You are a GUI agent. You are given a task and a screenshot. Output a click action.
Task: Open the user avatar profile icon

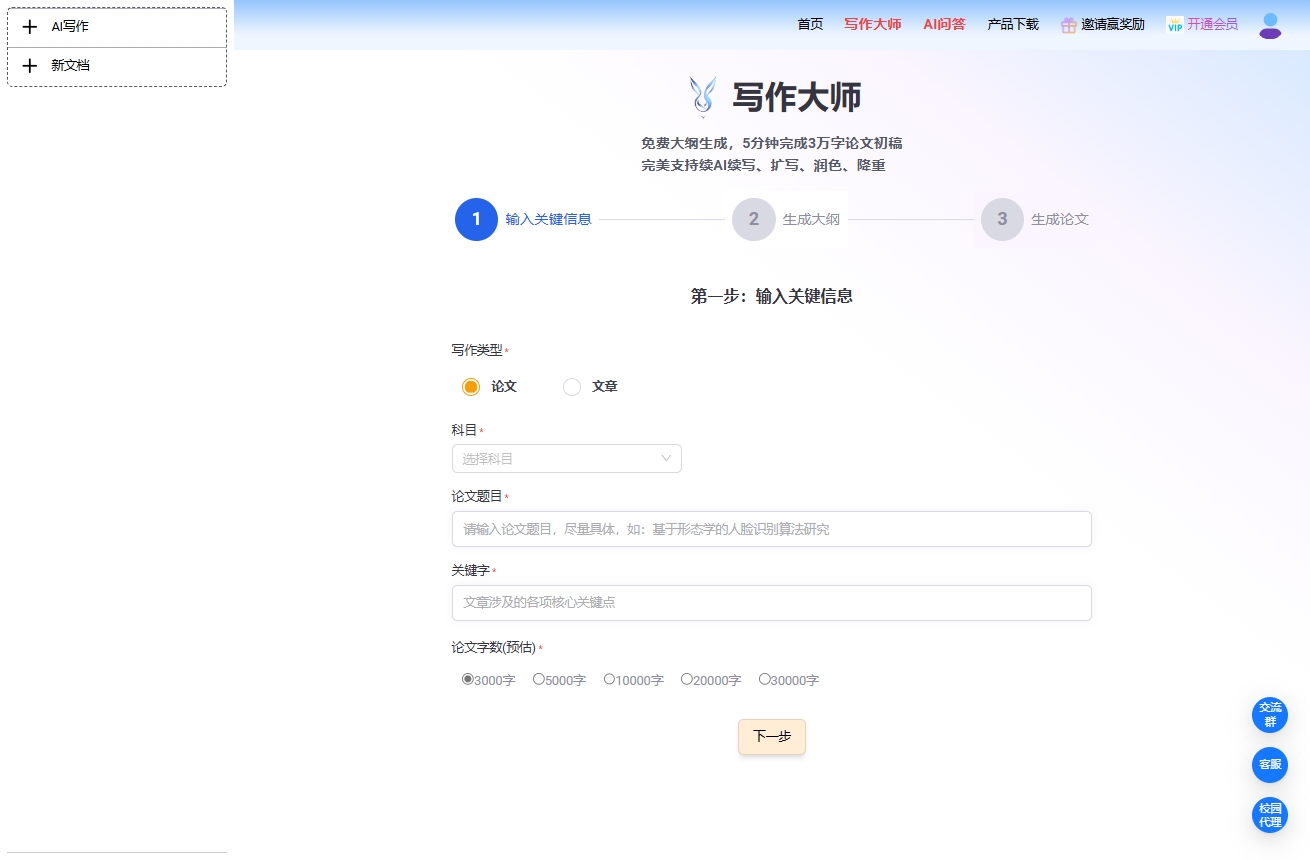pyautogui.click(x=1270, y=26)
